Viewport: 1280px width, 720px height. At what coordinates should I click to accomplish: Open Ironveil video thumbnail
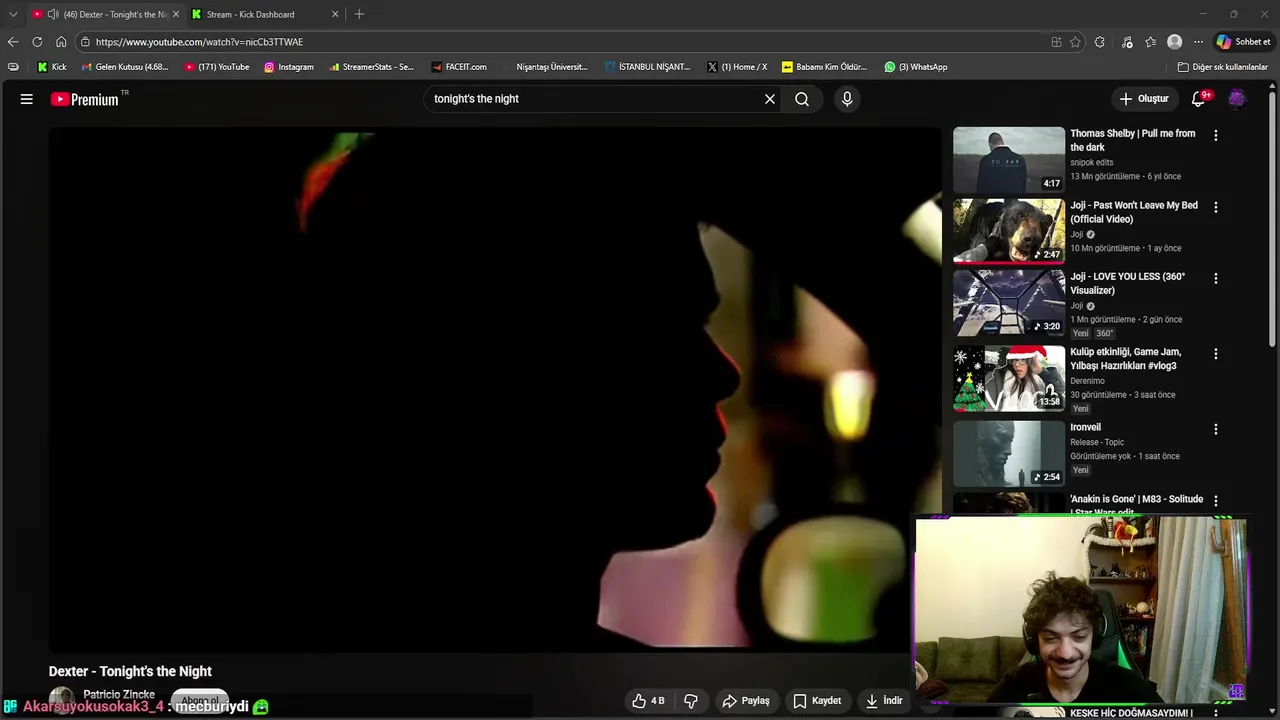[1009, 453]
